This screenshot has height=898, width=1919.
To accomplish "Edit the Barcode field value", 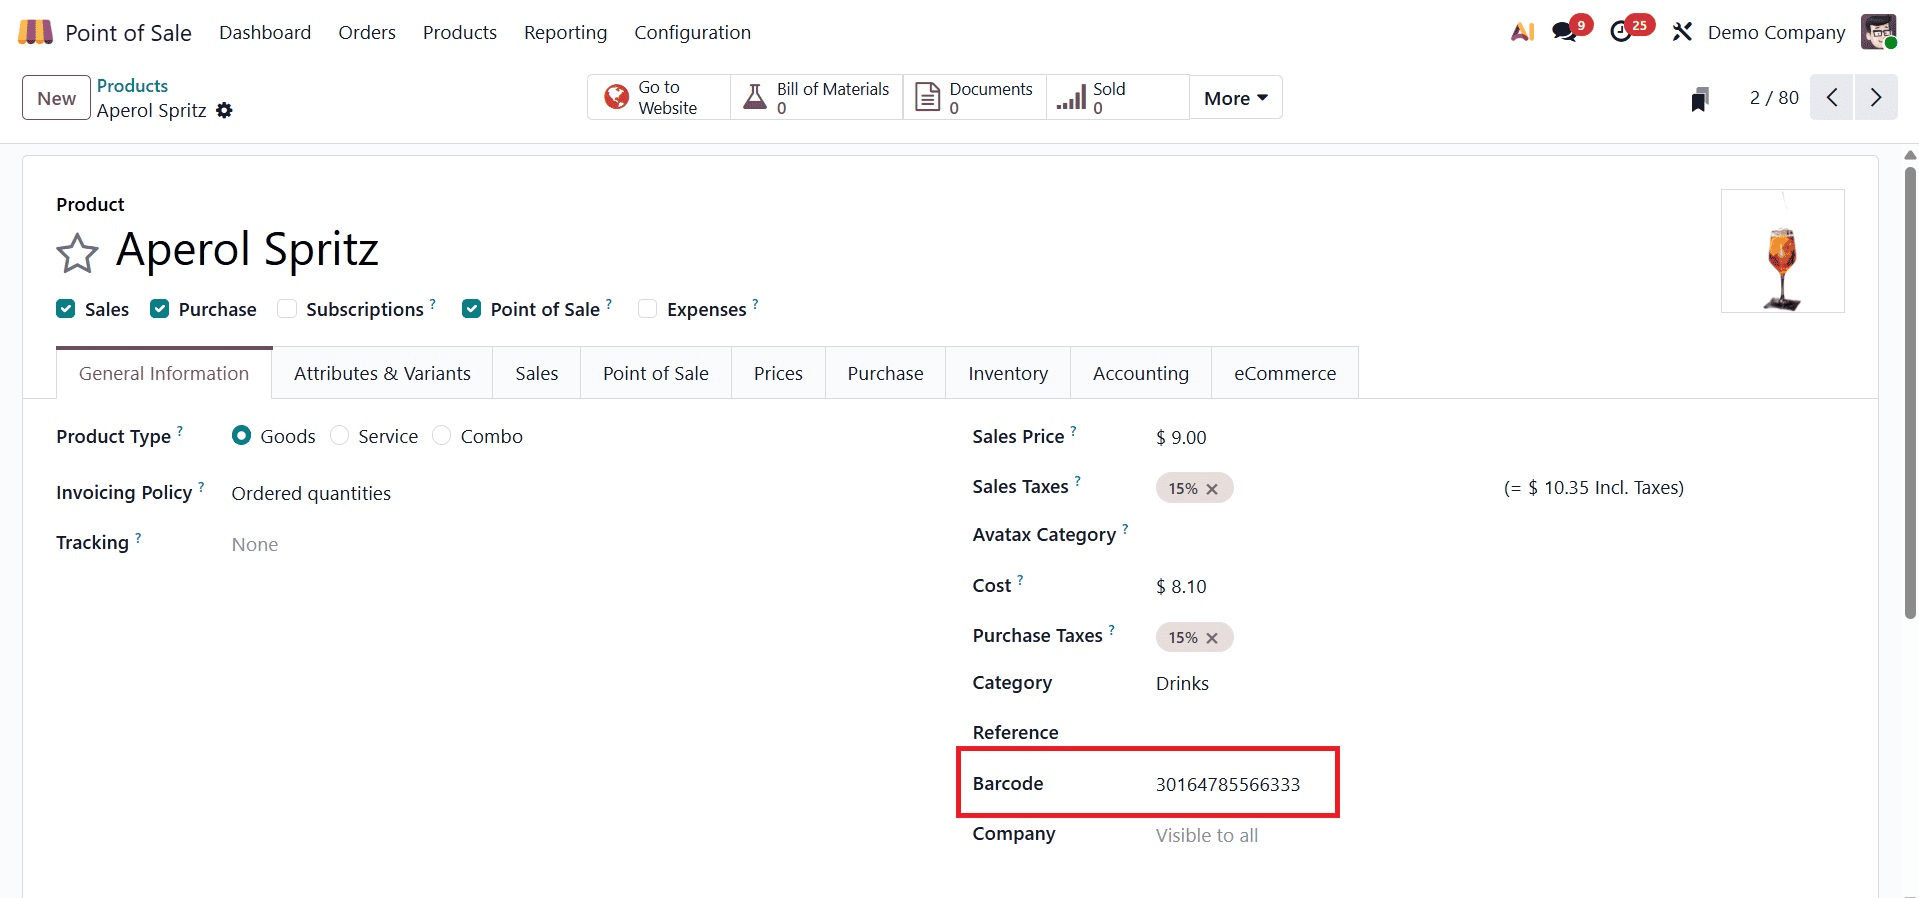I will [x=1228, y=785].
